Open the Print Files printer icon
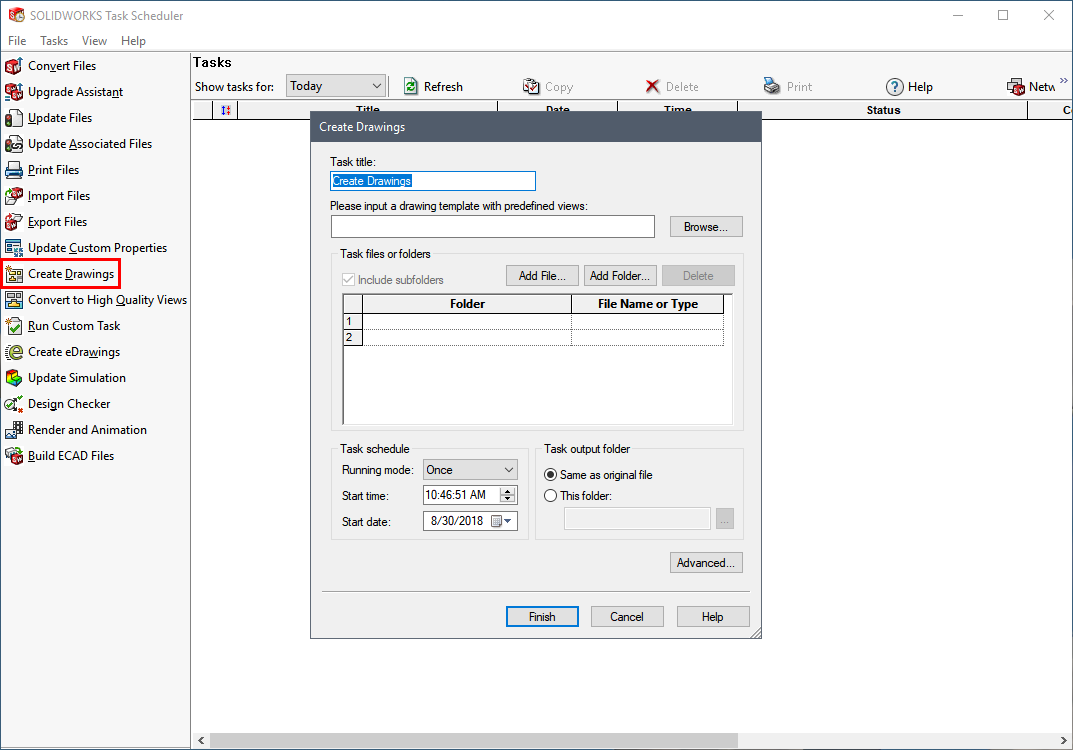This screenshot has height=750, width=1073. click(14, 170)
